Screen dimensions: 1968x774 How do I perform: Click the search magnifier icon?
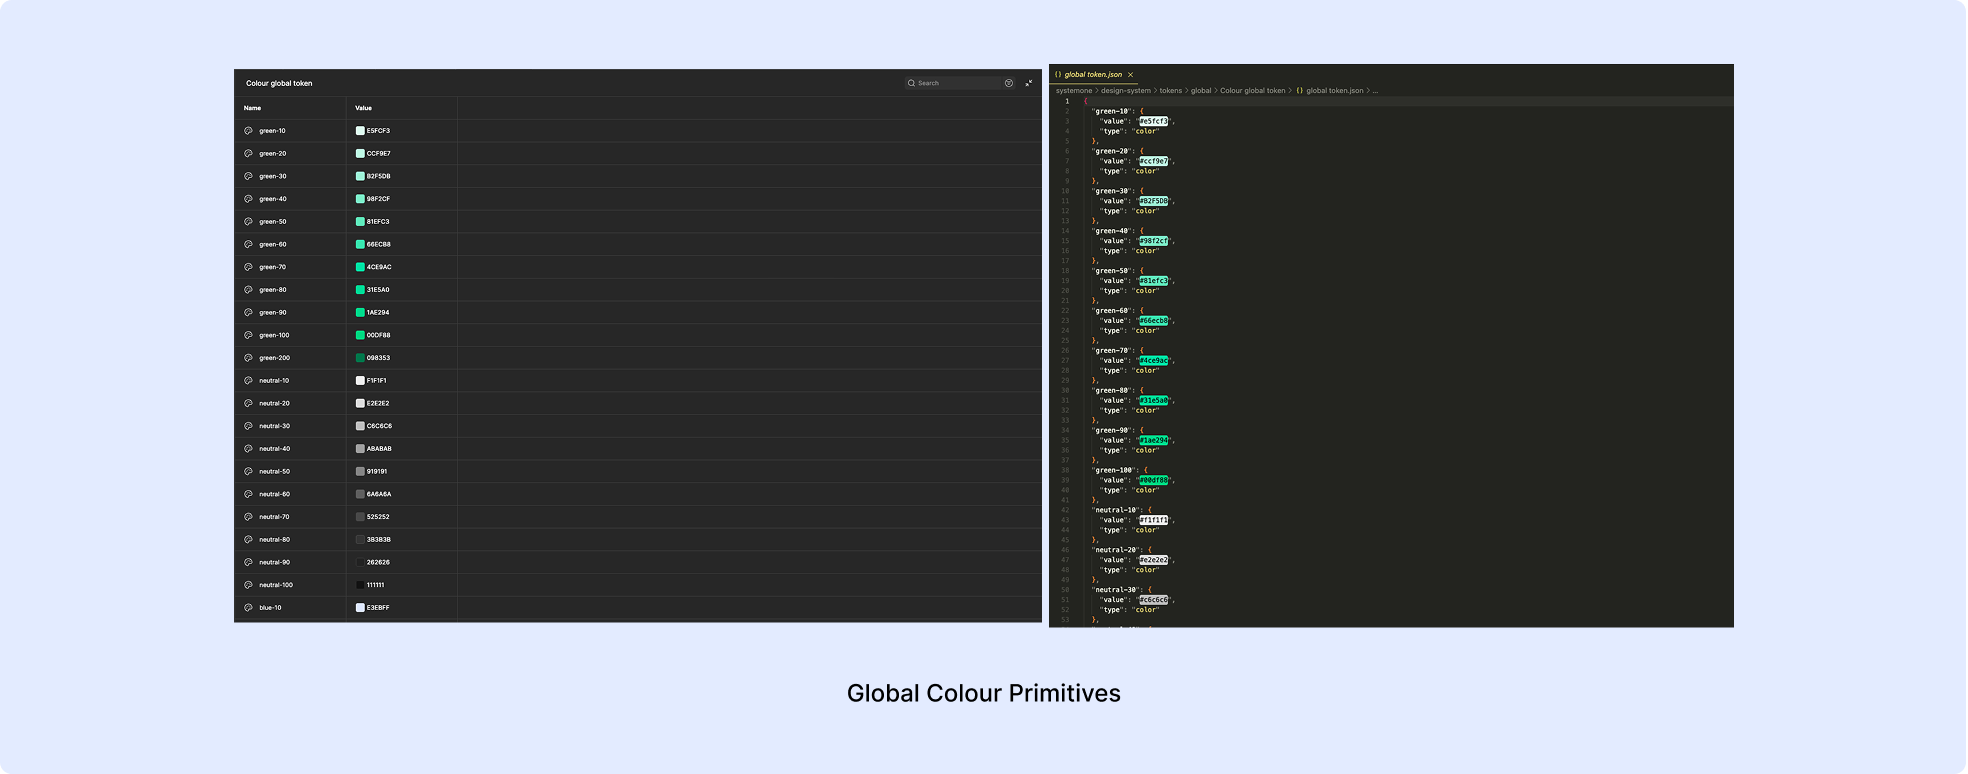911,83
